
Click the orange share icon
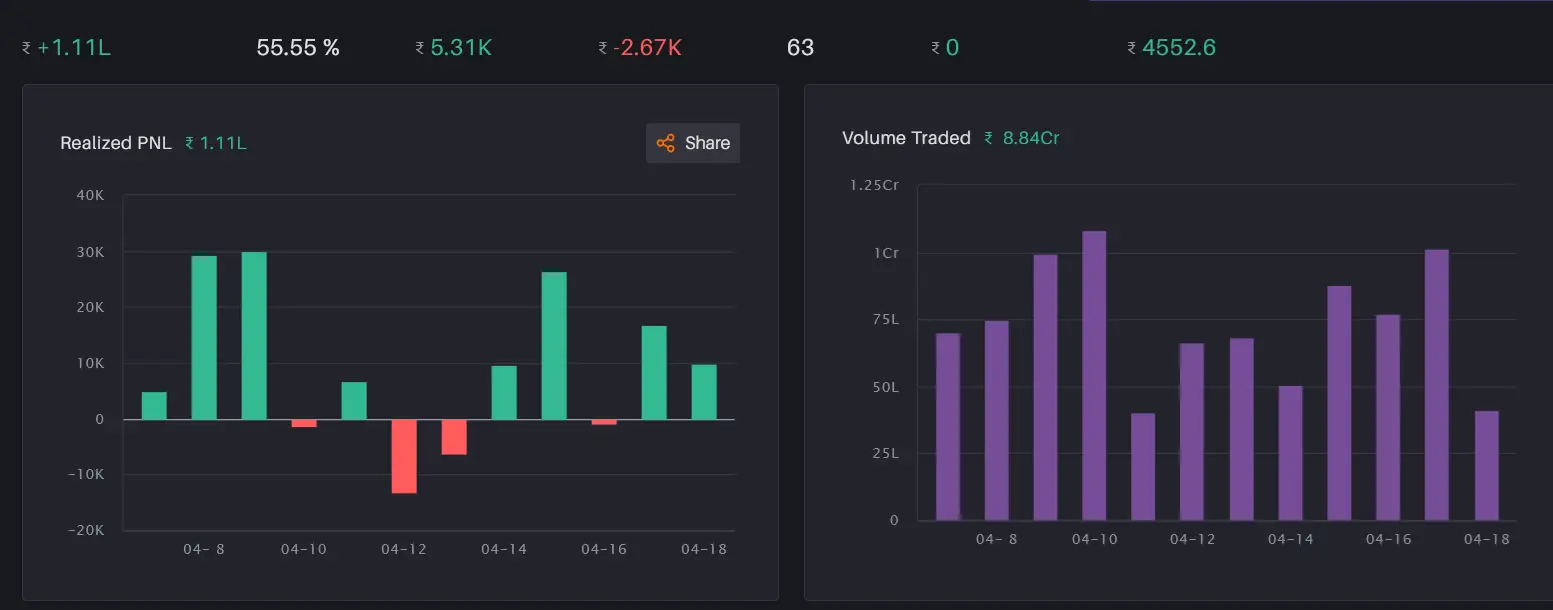[665, 143]
